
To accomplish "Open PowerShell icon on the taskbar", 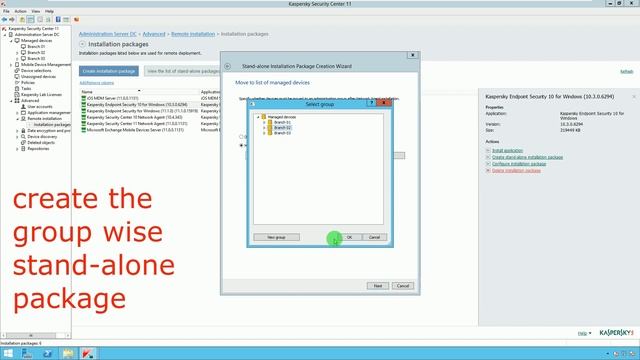I will (x=47, y=353).
